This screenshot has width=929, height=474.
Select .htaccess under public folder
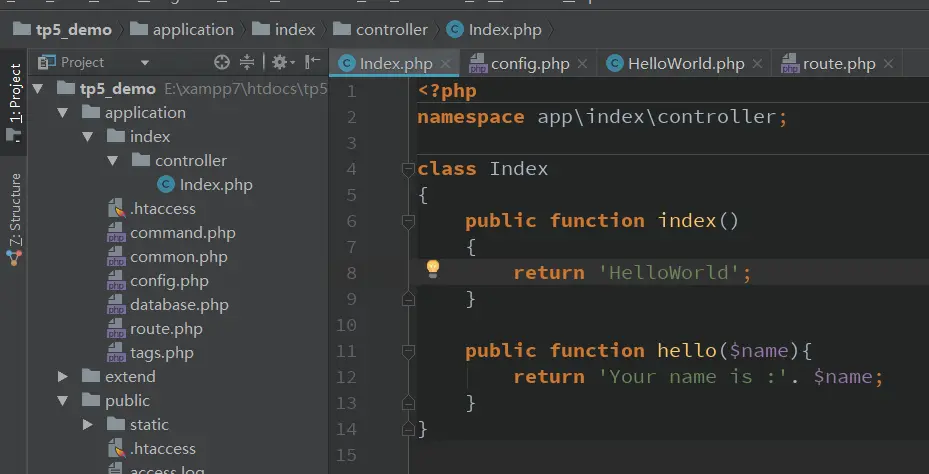(x=152, y=449)
